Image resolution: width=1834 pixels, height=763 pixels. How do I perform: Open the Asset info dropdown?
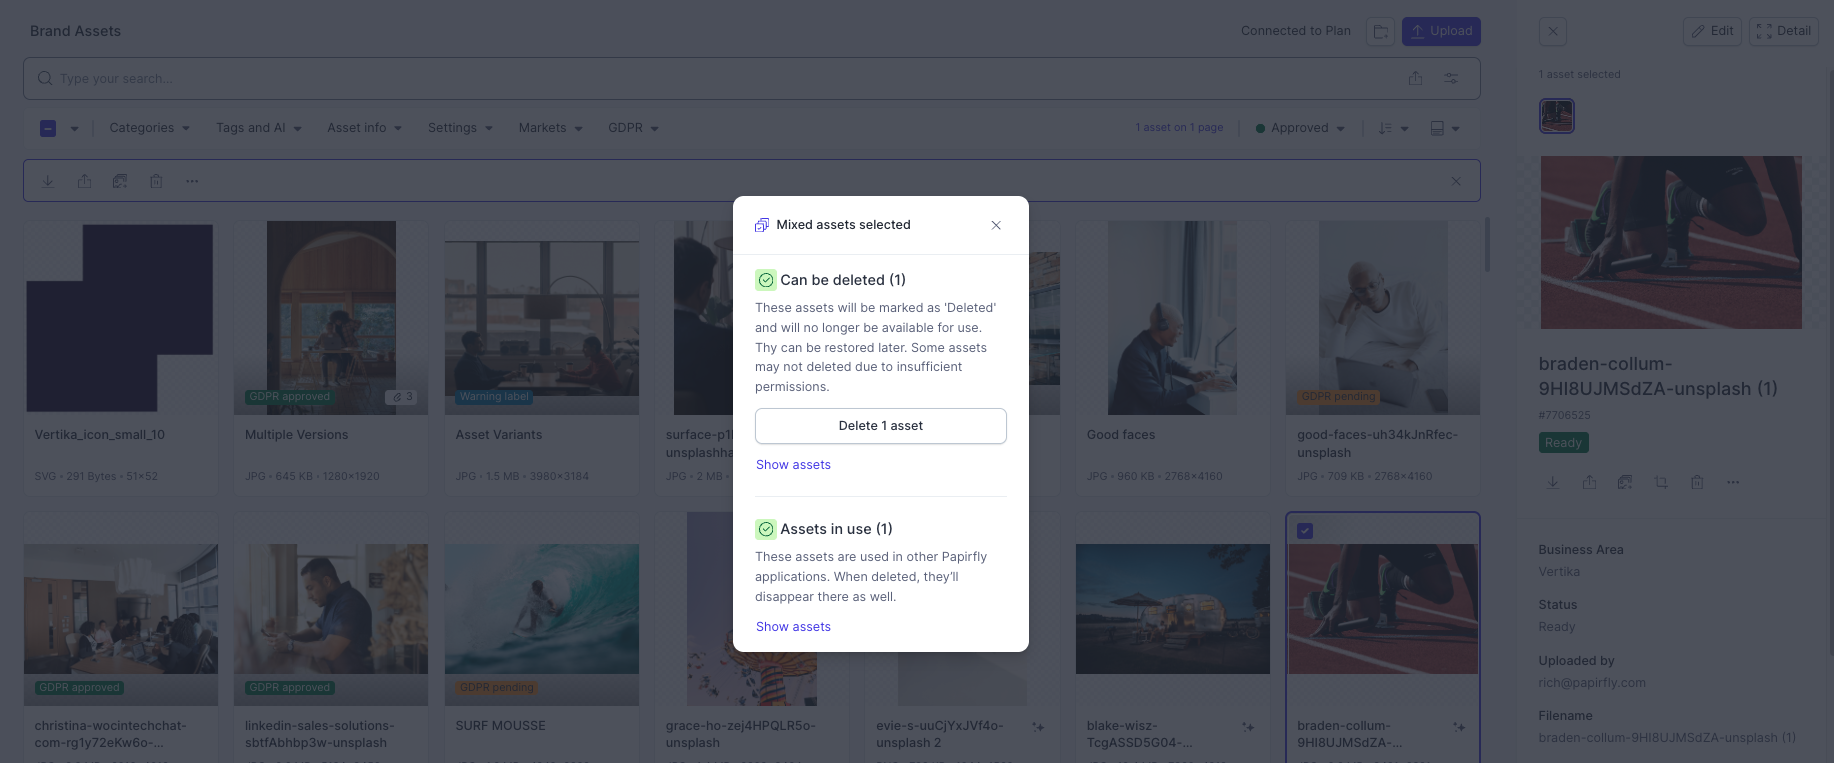(x=364, y=128)
